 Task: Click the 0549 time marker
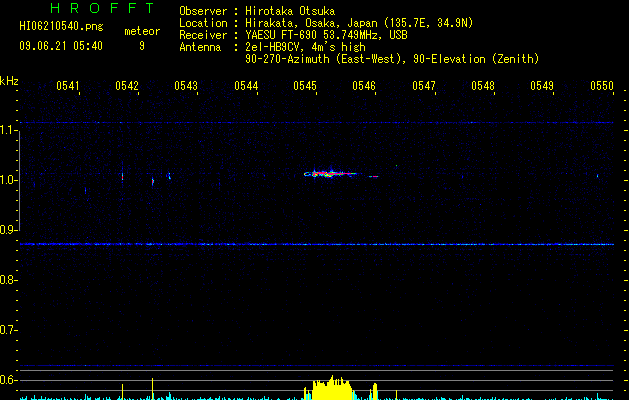542,86
